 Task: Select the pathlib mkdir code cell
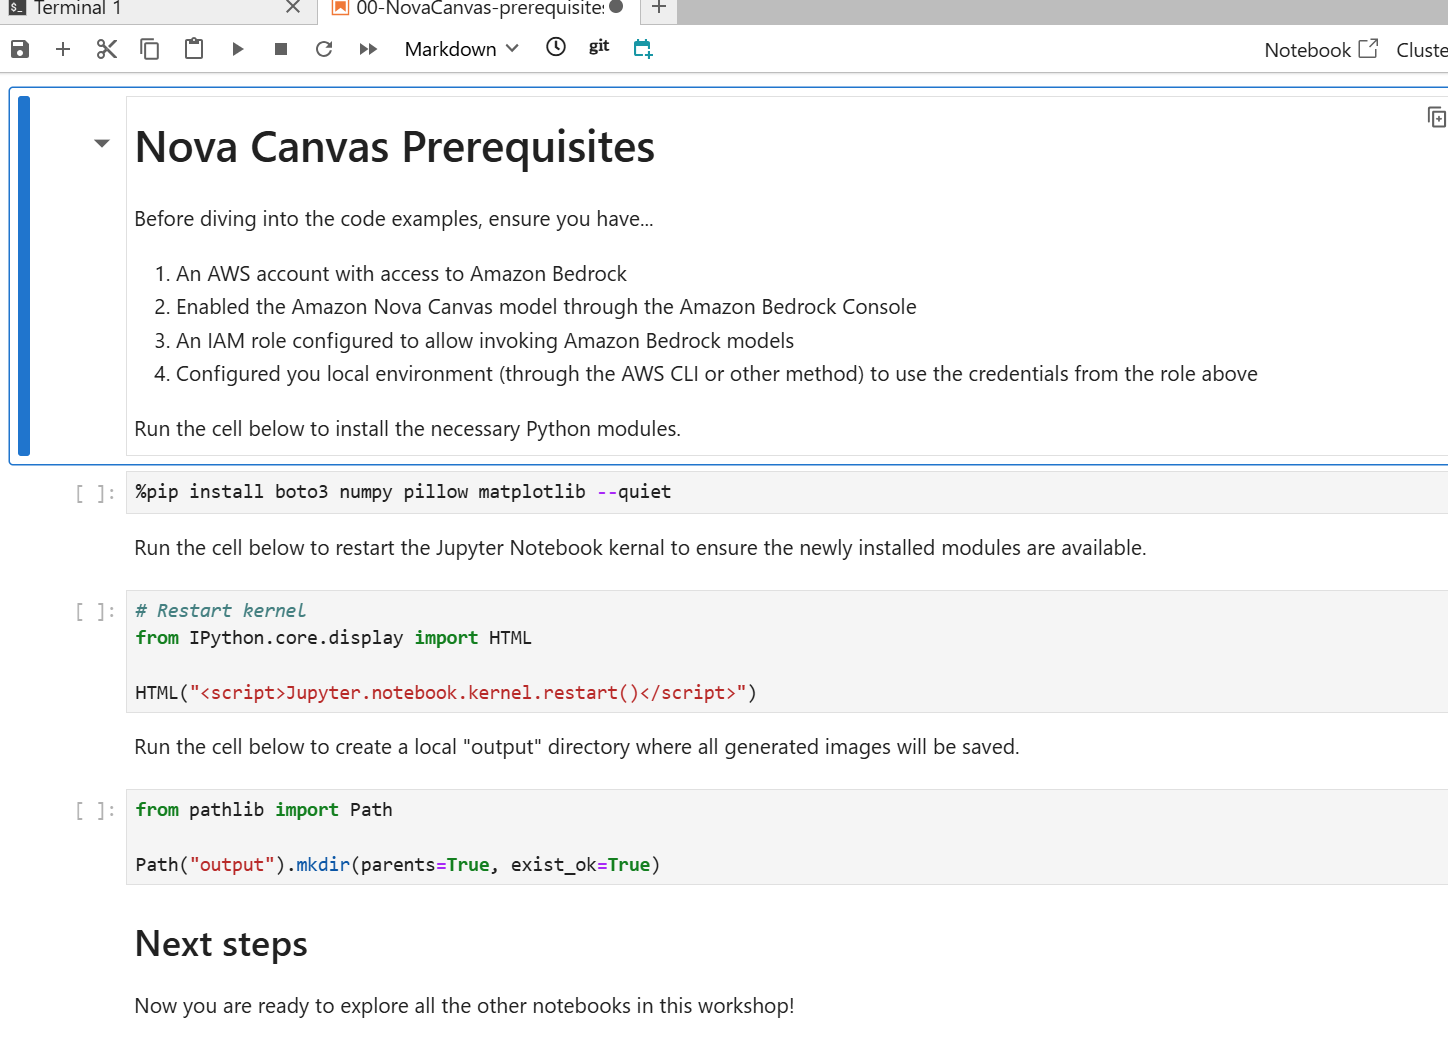pos(787,837)
